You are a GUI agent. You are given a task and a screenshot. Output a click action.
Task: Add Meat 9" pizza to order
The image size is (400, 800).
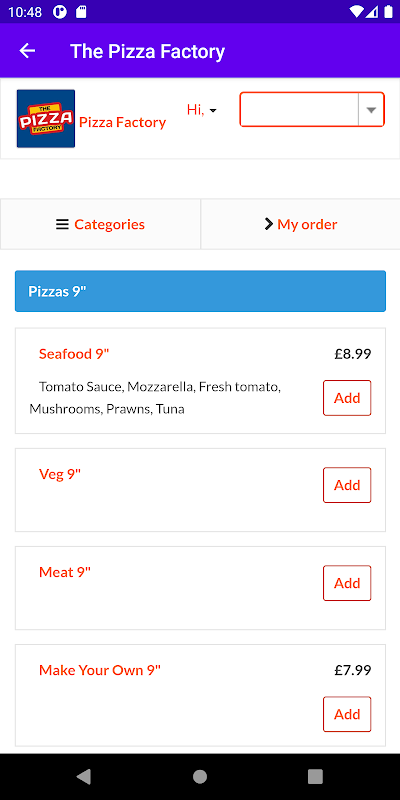347,583
